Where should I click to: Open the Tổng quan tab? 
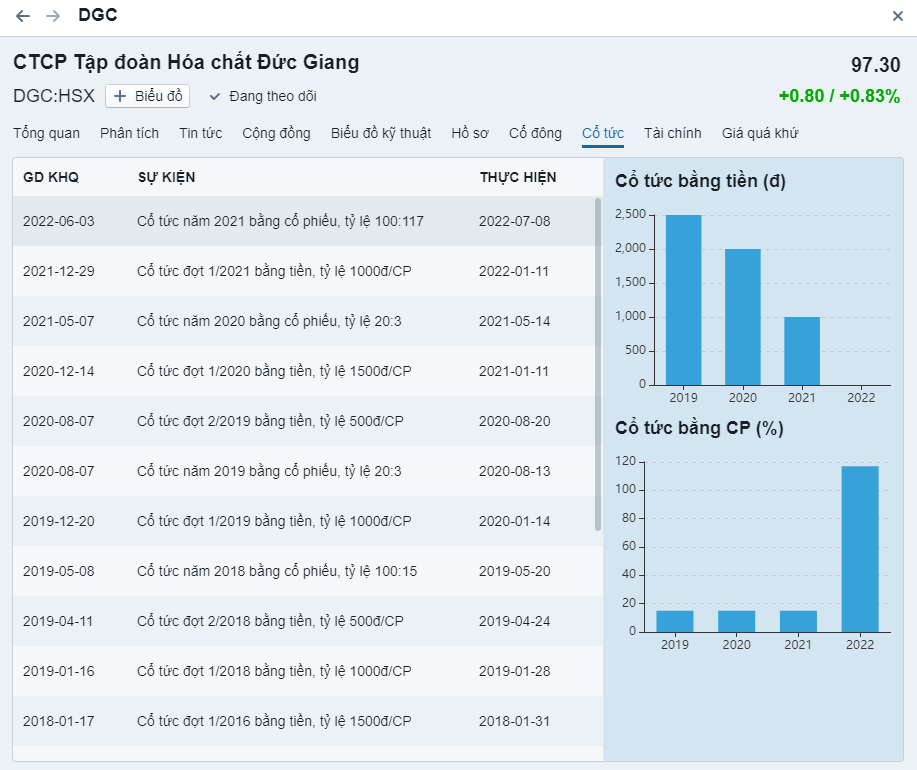46,133
